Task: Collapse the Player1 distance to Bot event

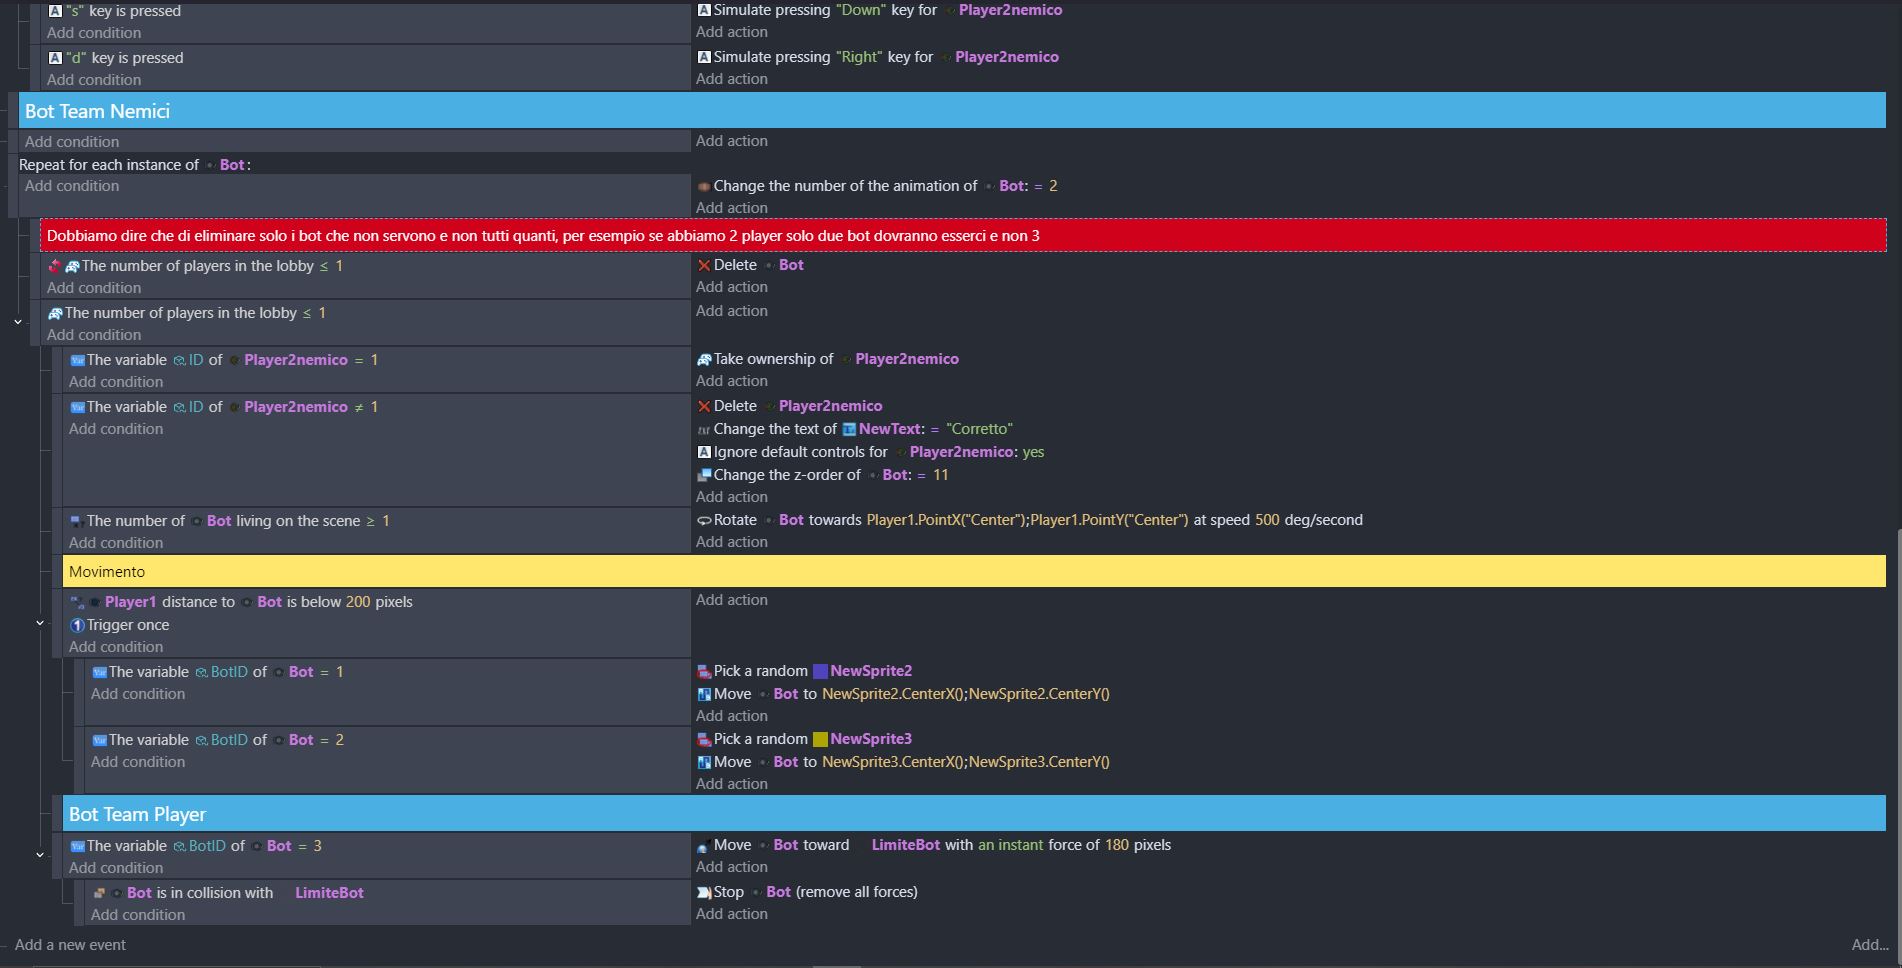Action: coord(40,623)
